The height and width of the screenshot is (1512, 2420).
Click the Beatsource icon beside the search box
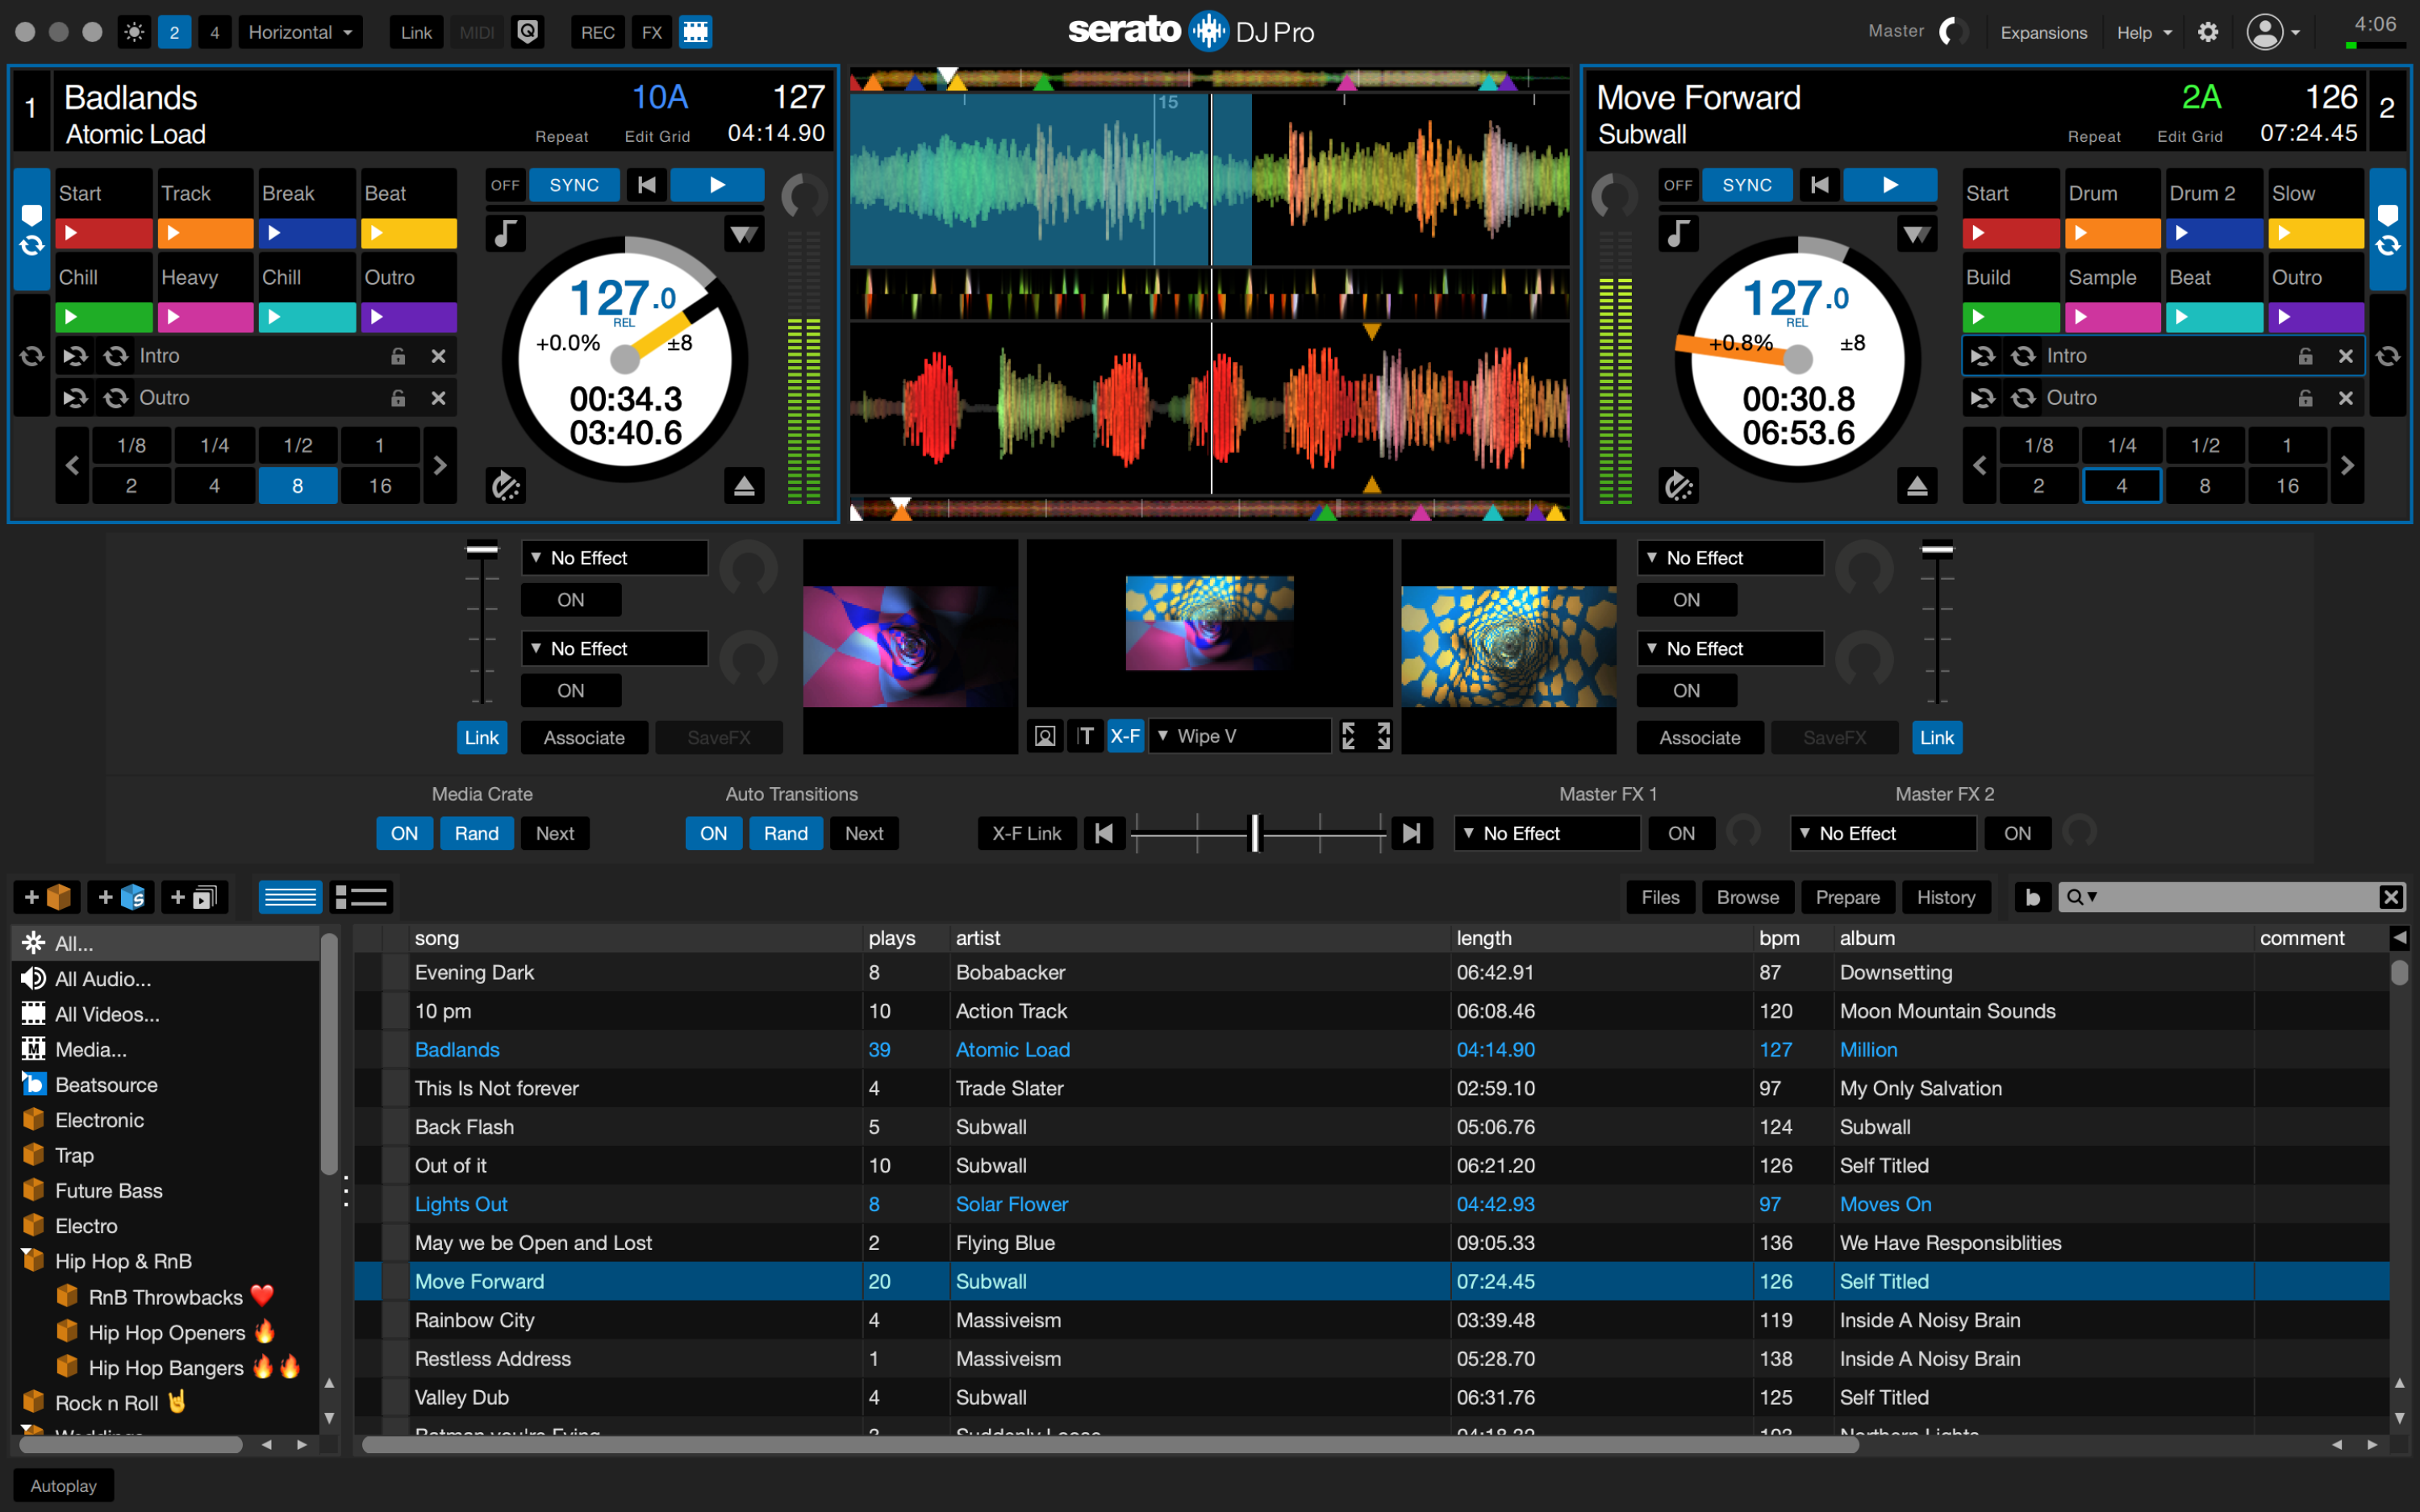(2032, 897)
